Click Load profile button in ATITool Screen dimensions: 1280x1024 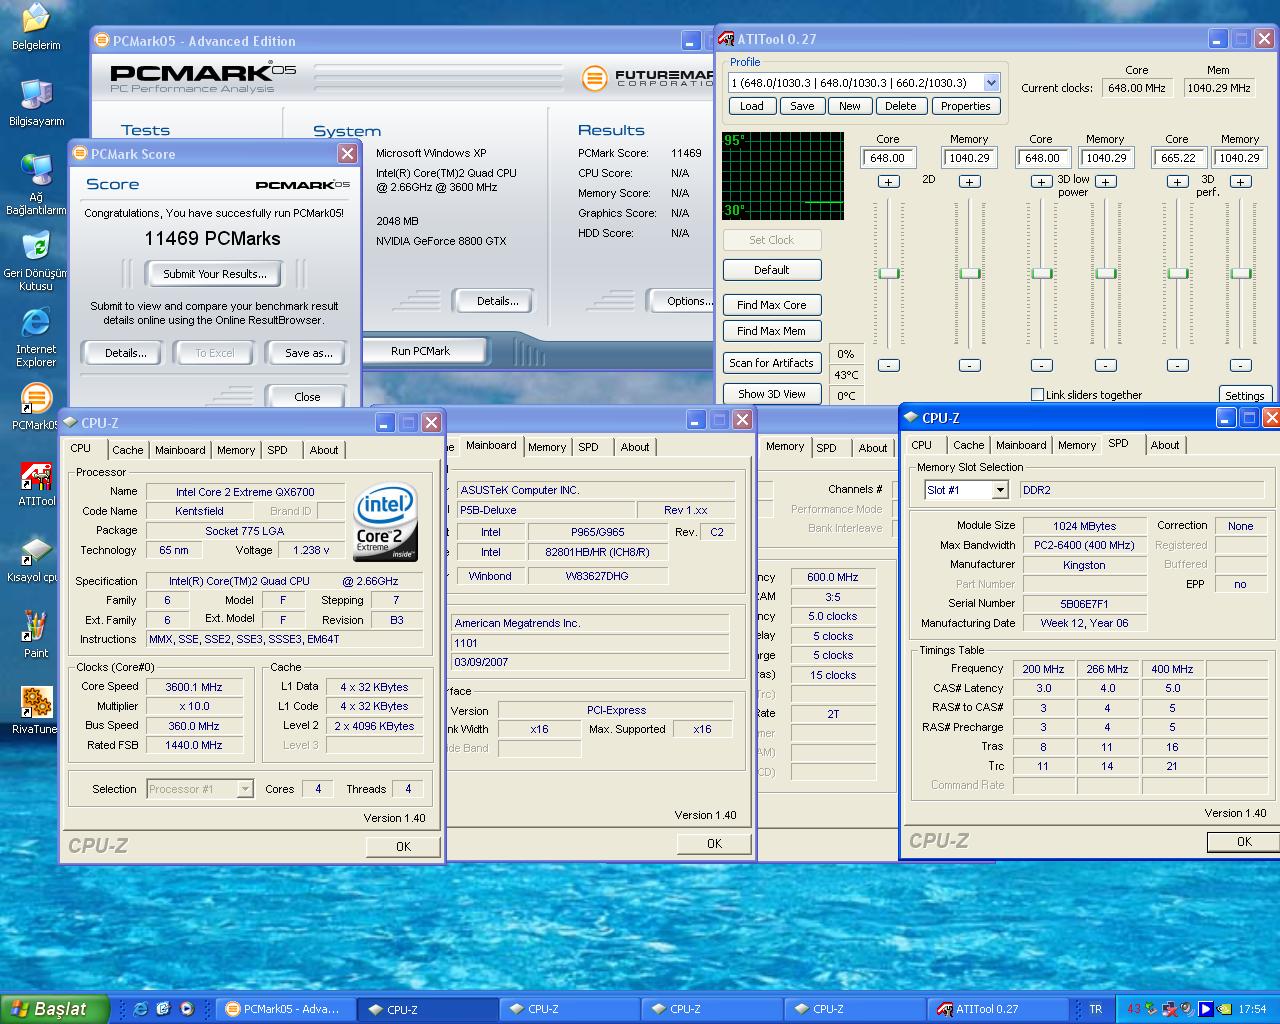[752, 106]
